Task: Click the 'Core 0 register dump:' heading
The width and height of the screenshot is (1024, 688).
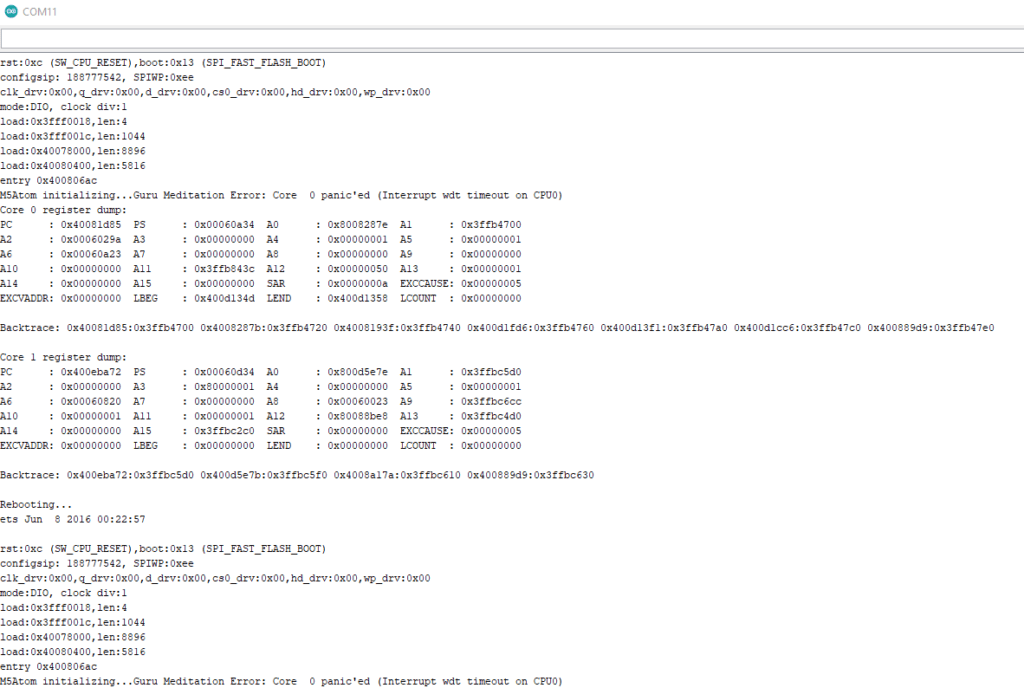Action: click(x=63, y=210)
